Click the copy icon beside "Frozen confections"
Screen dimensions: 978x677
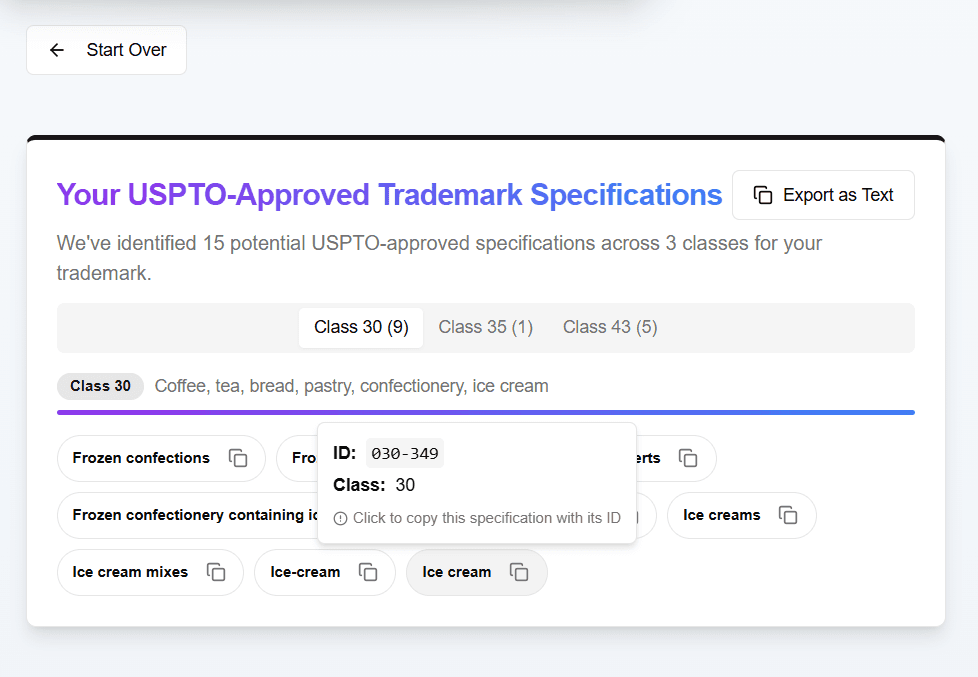[x=238, y=457]
